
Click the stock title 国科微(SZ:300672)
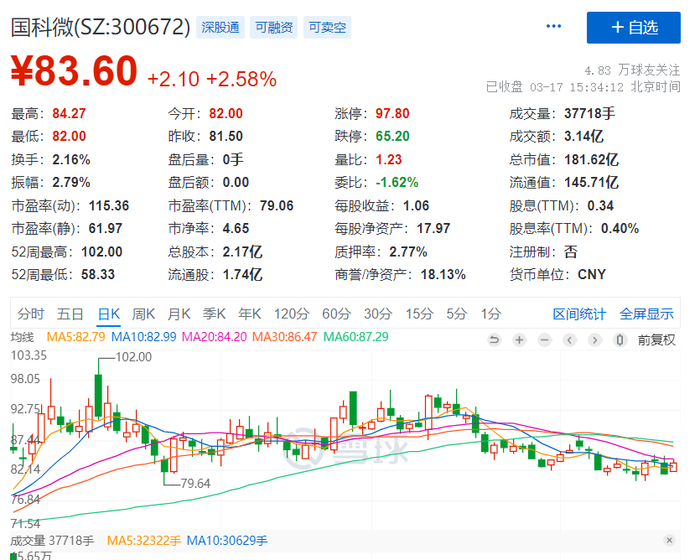(x=100, y=27)
